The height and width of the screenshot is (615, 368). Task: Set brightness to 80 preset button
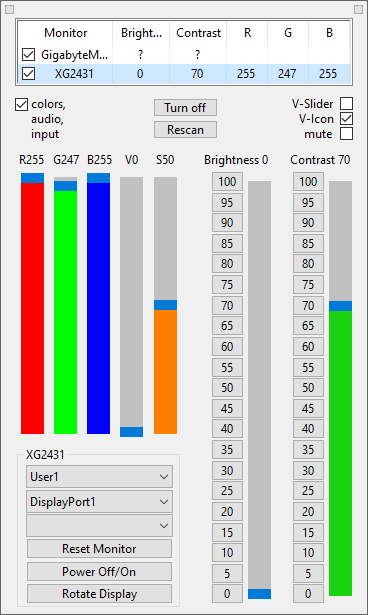point(227,264)
